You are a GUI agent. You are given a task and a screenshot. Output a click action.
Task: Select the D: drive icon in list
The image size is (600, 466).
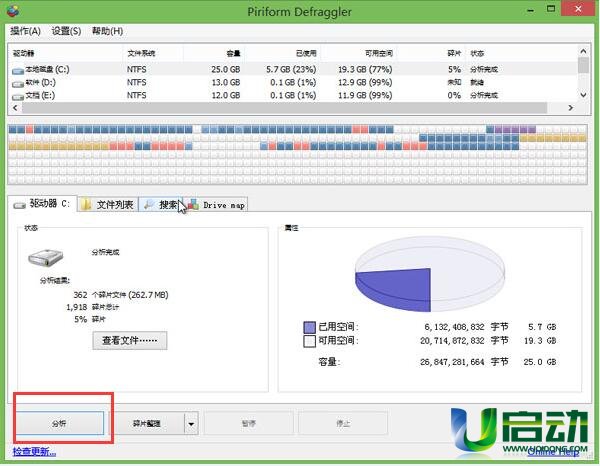pyautogui.click(x=18, y=84)
